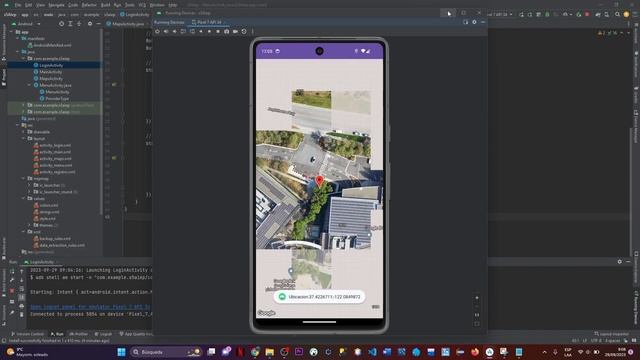Screen dimensions: 640x360
Task: Click the emulator Home navigation icon
Action: click(x=209, y=31)
